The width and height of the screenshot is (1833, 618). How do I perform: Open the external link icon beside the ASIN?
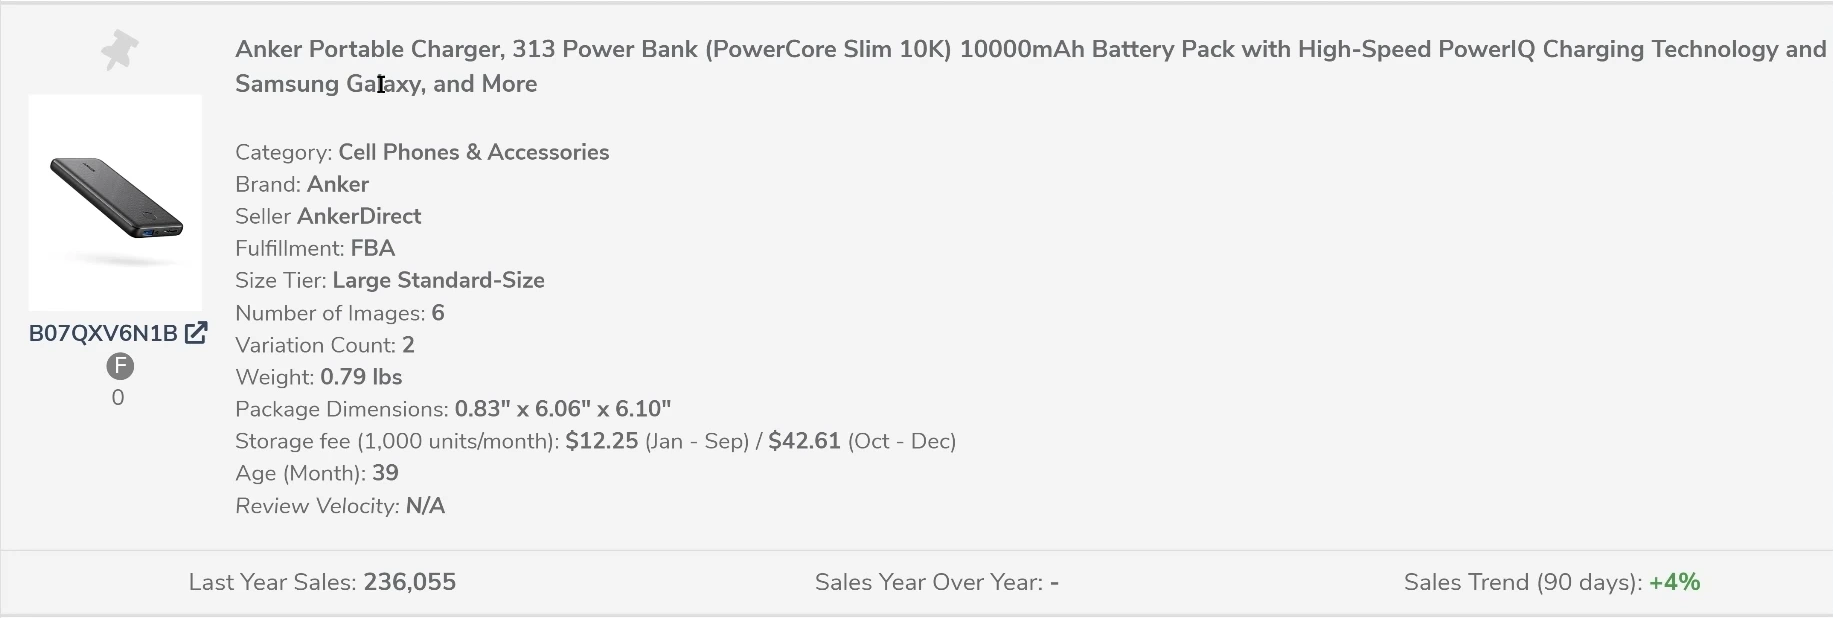196,333
